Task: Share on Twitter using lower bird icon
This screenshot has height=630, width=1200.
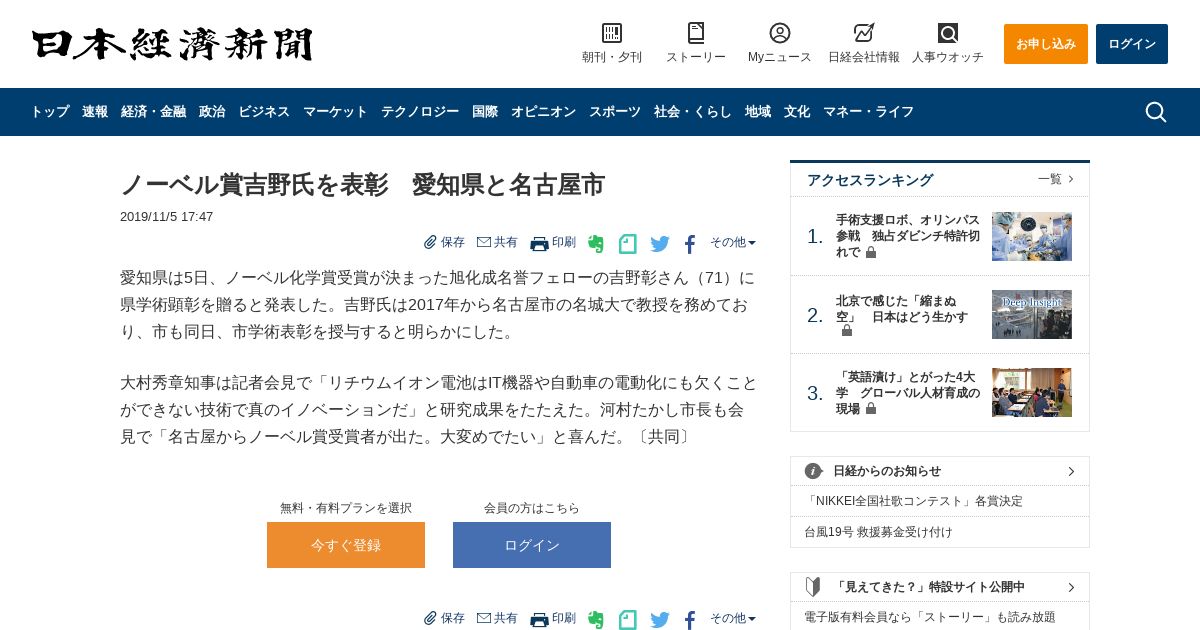Action: point(660,620)
